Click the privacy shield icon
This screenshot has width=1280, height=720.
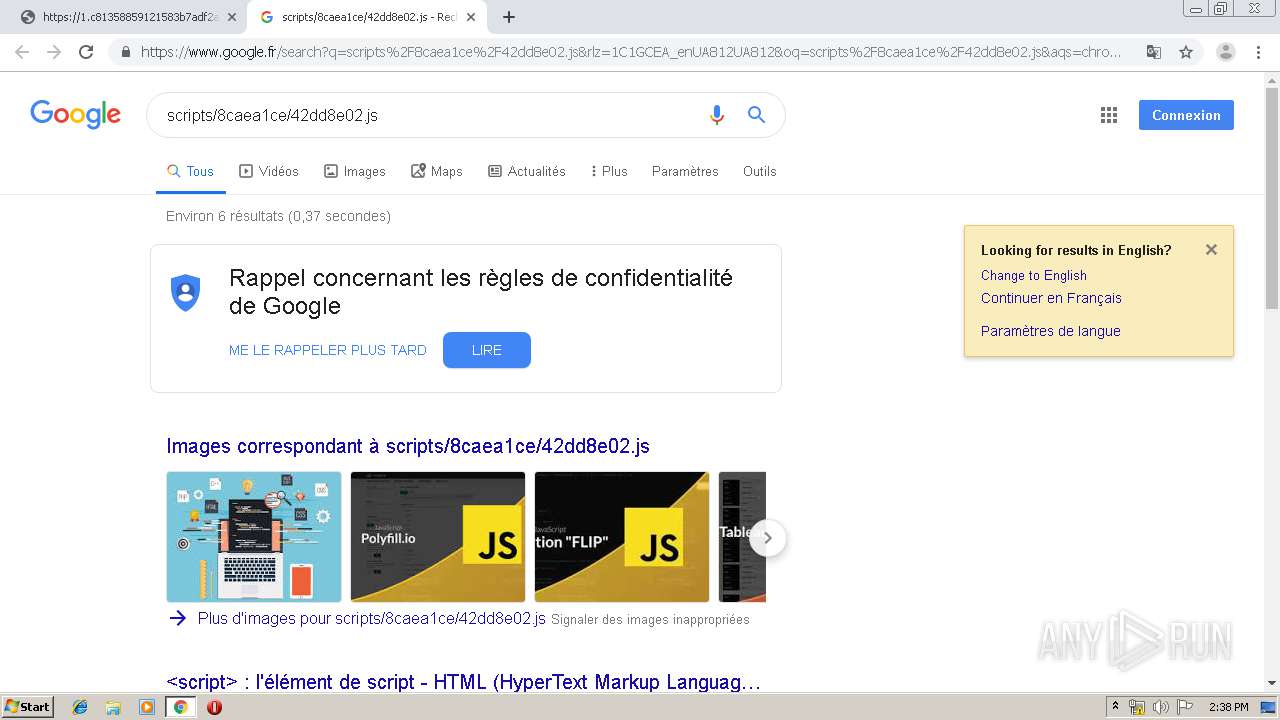pyautogui.click(x=186, y=293)
